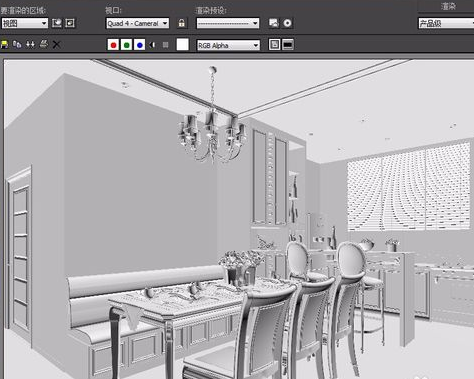
Task: Open the 渲染预设 render preset dropdown
Action: point(228,23)
